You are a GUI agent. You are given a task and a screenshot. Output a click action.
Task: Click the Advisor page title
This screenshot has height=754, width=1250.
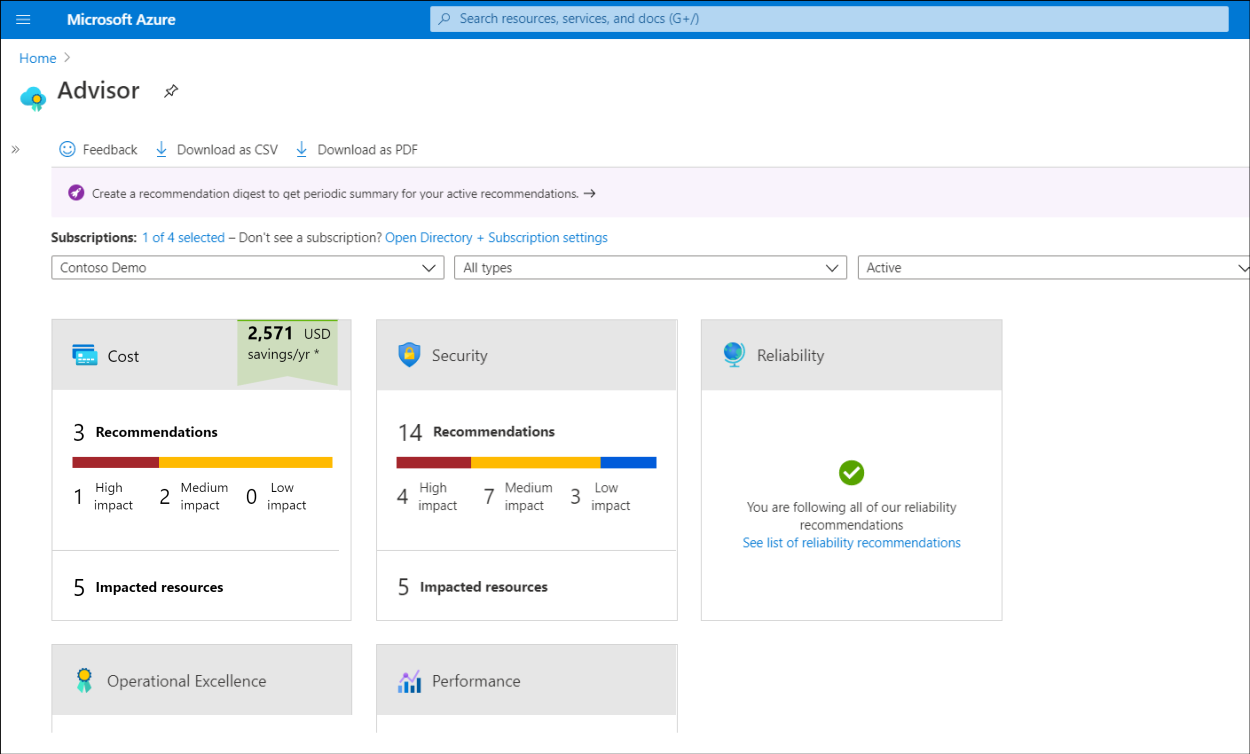point(98,90)
